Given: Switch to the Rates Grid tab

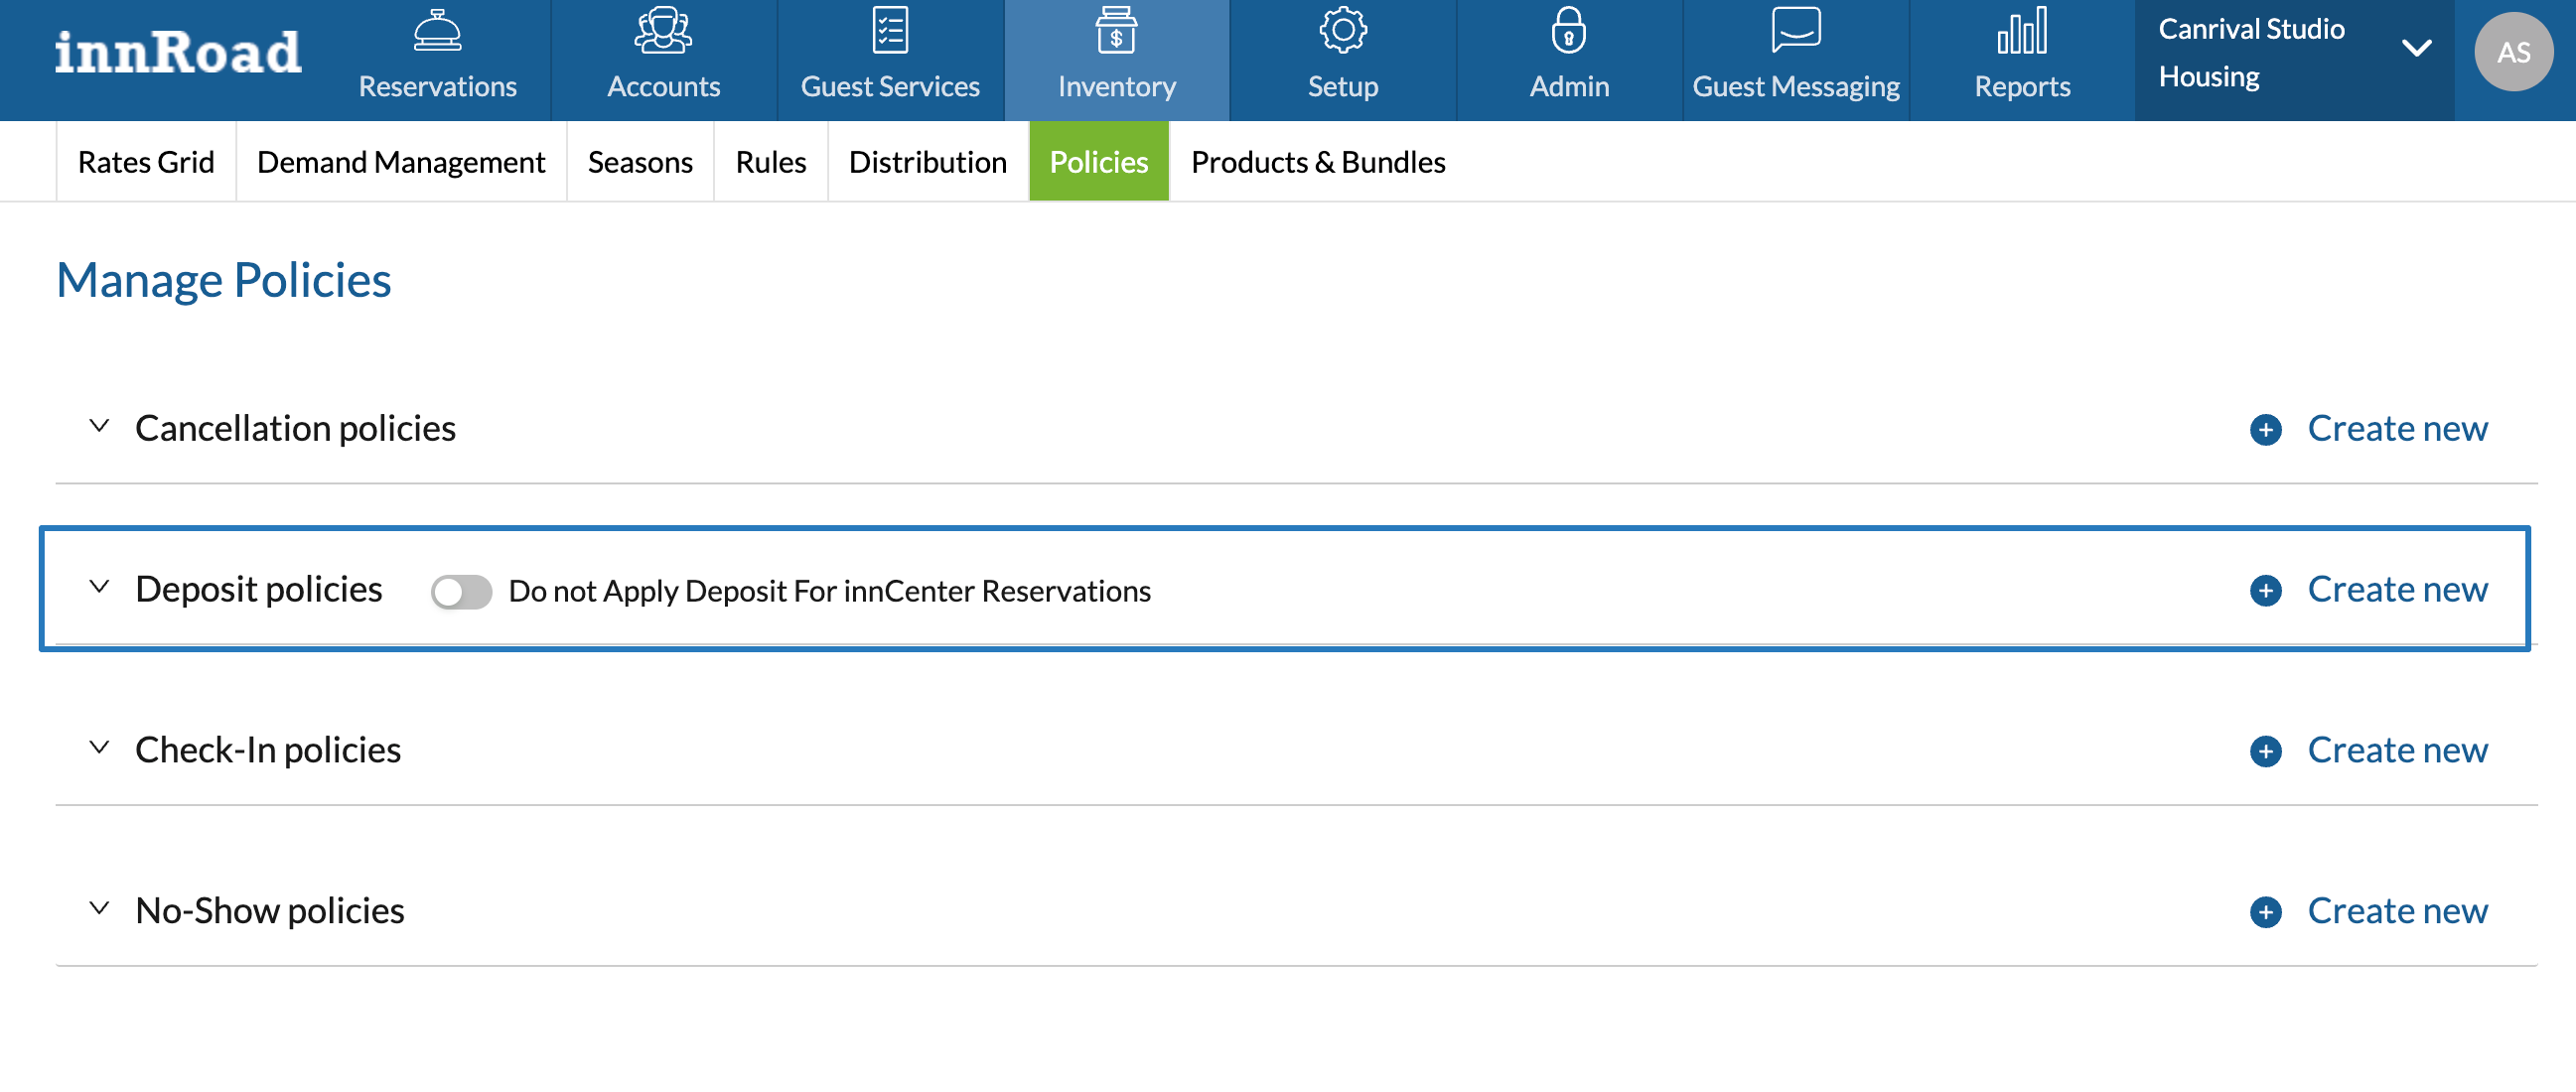Looking at the screenshot, I should click(x=146, y=162).
